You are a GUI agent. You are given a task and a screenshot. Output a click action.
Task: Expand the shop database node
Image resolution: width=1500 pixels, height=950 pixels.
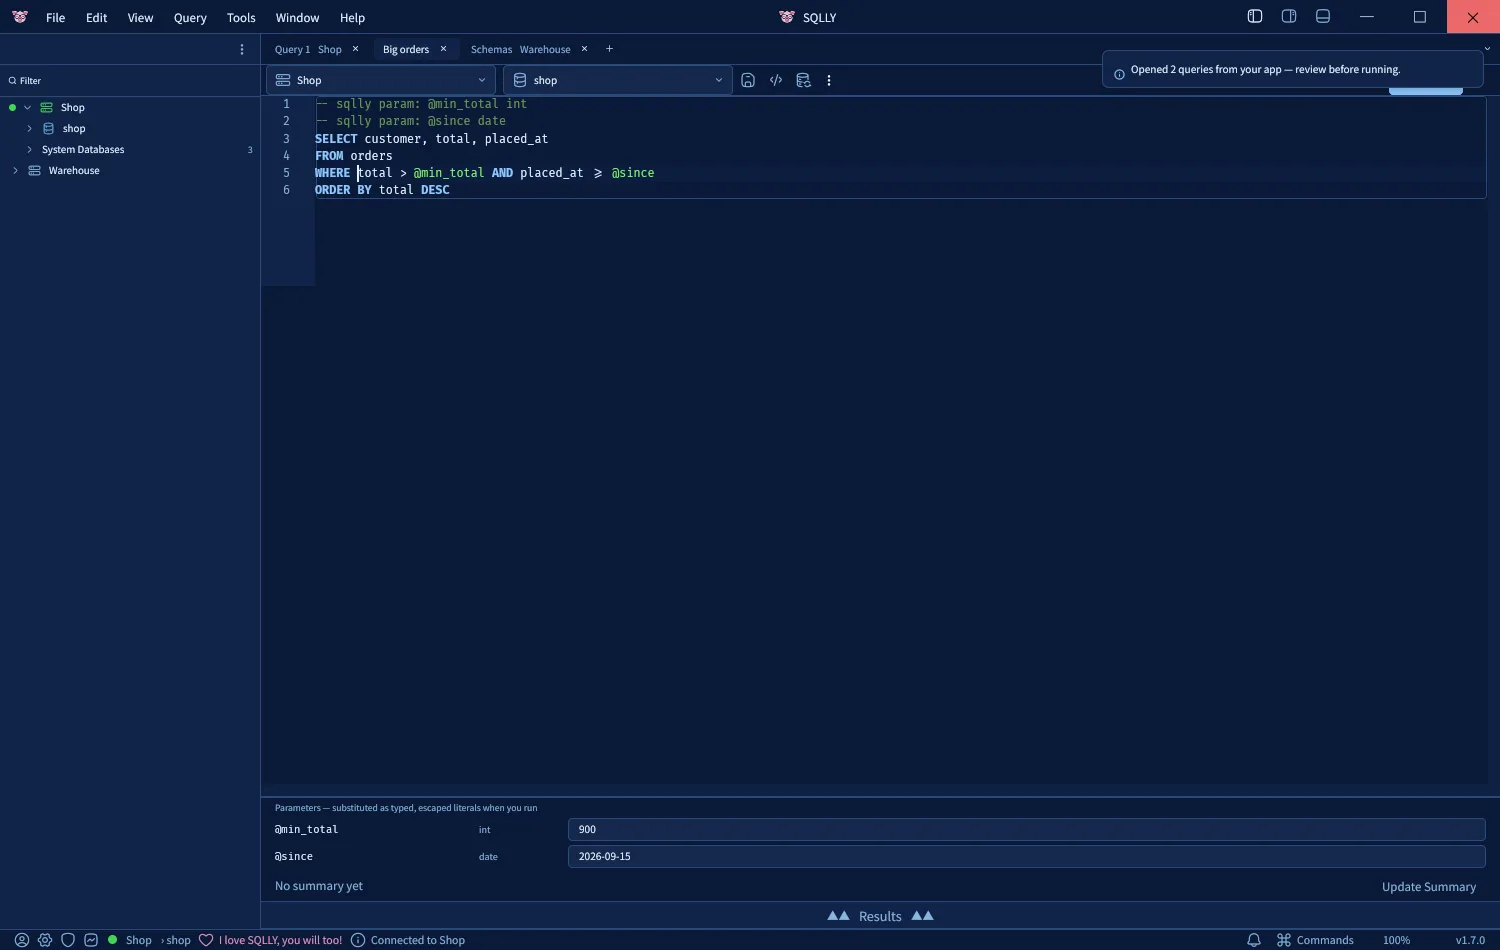click(x=29, y=128)
